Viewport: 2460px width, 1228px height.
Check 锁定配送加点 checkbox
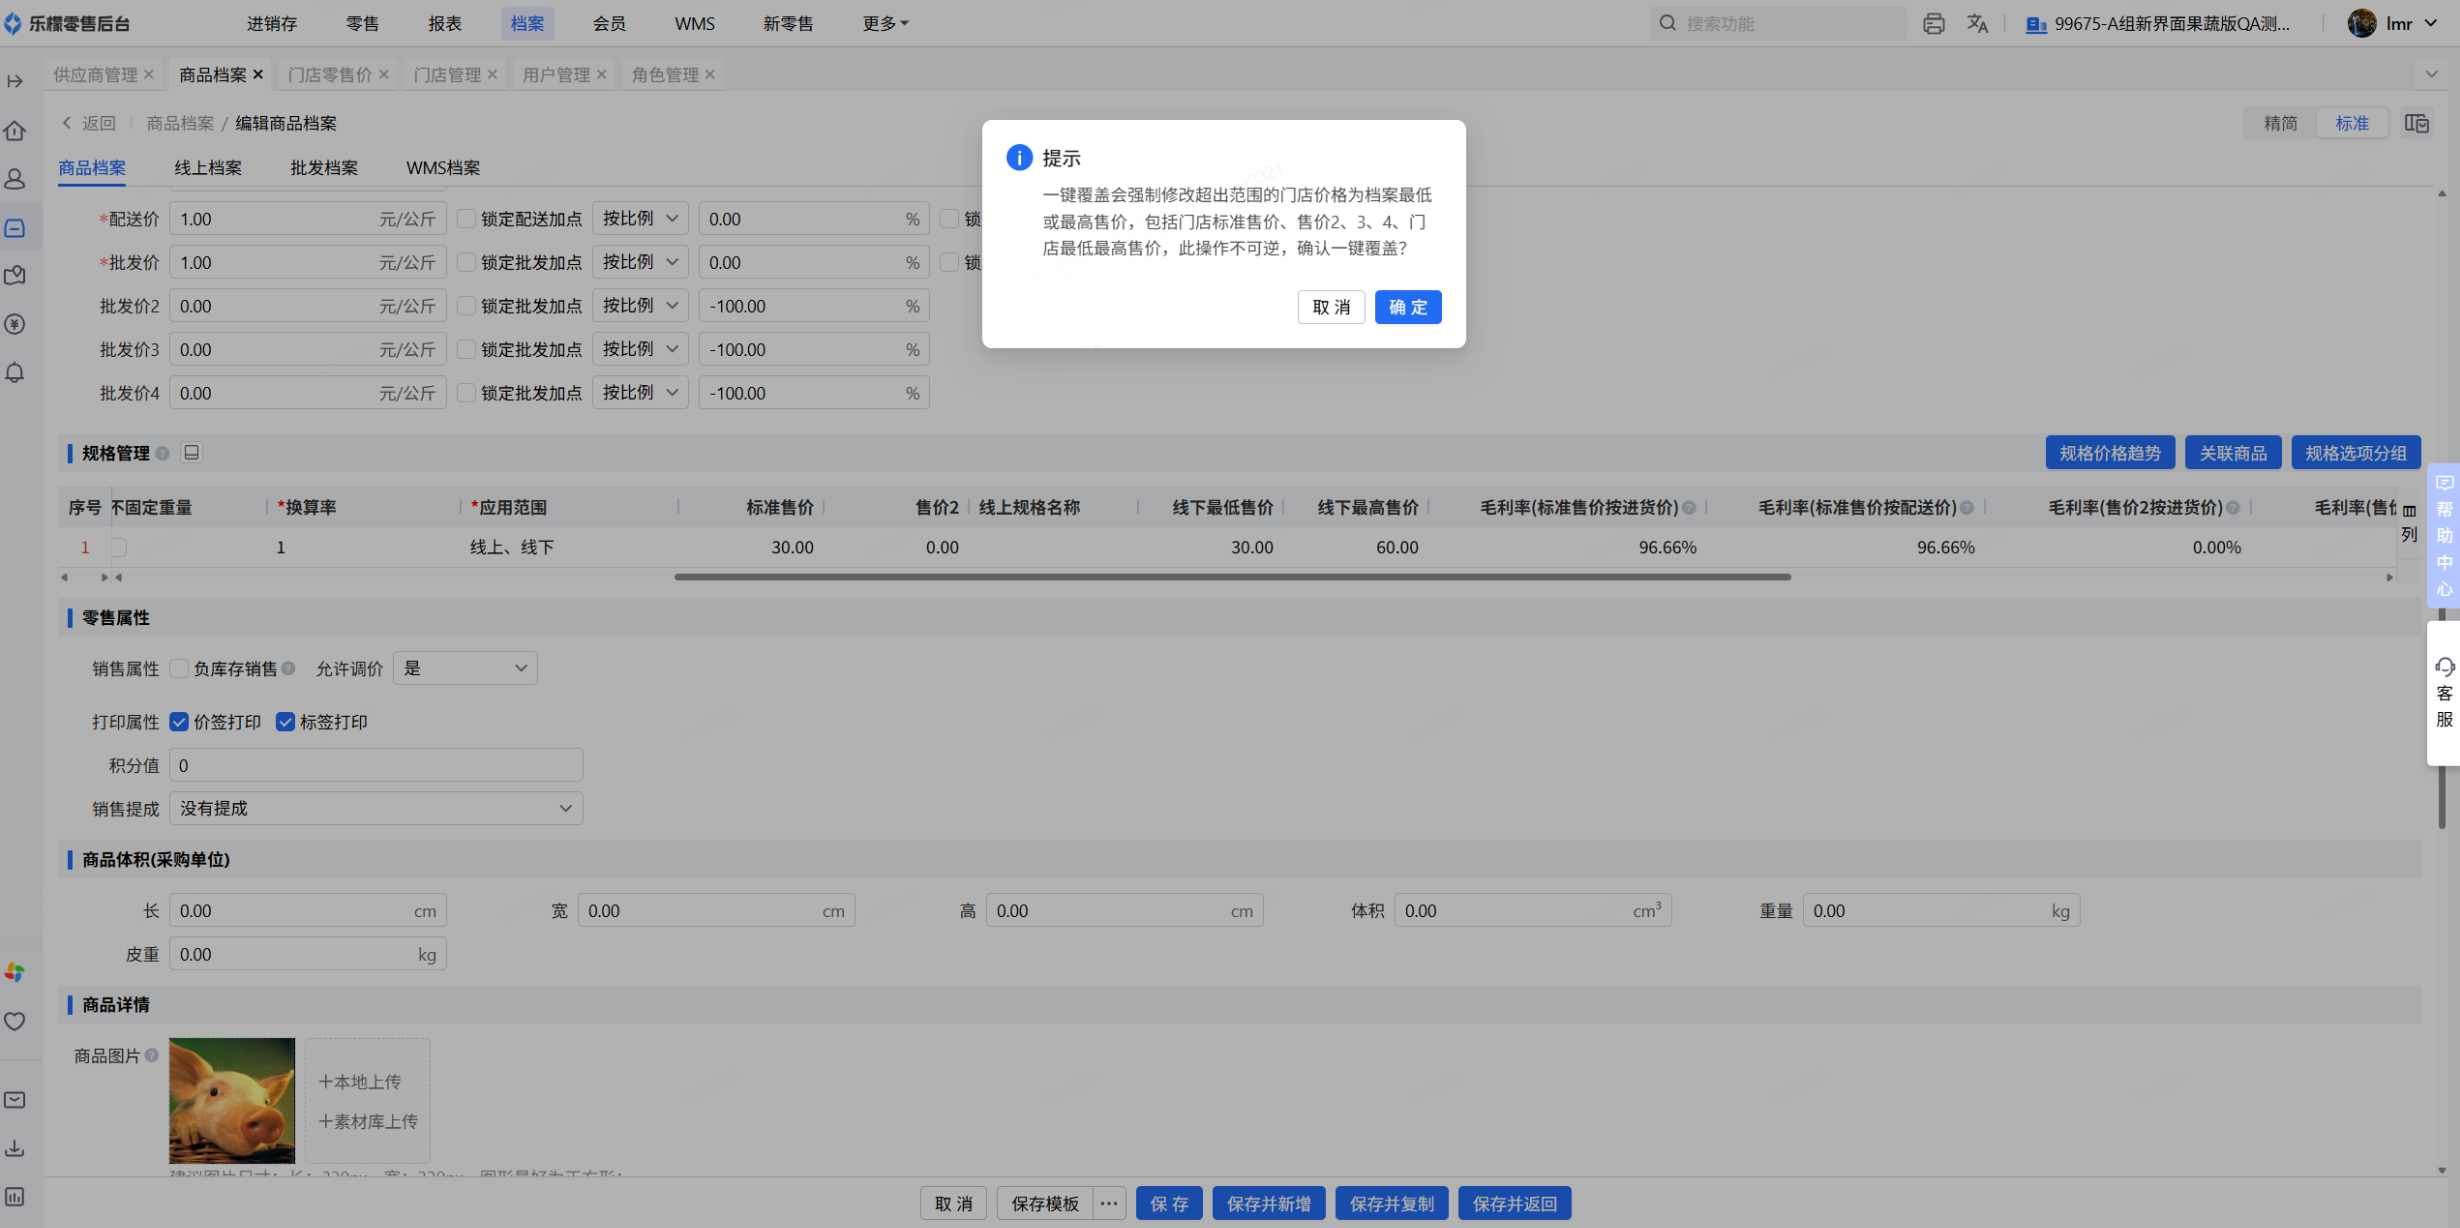point(466,219)
